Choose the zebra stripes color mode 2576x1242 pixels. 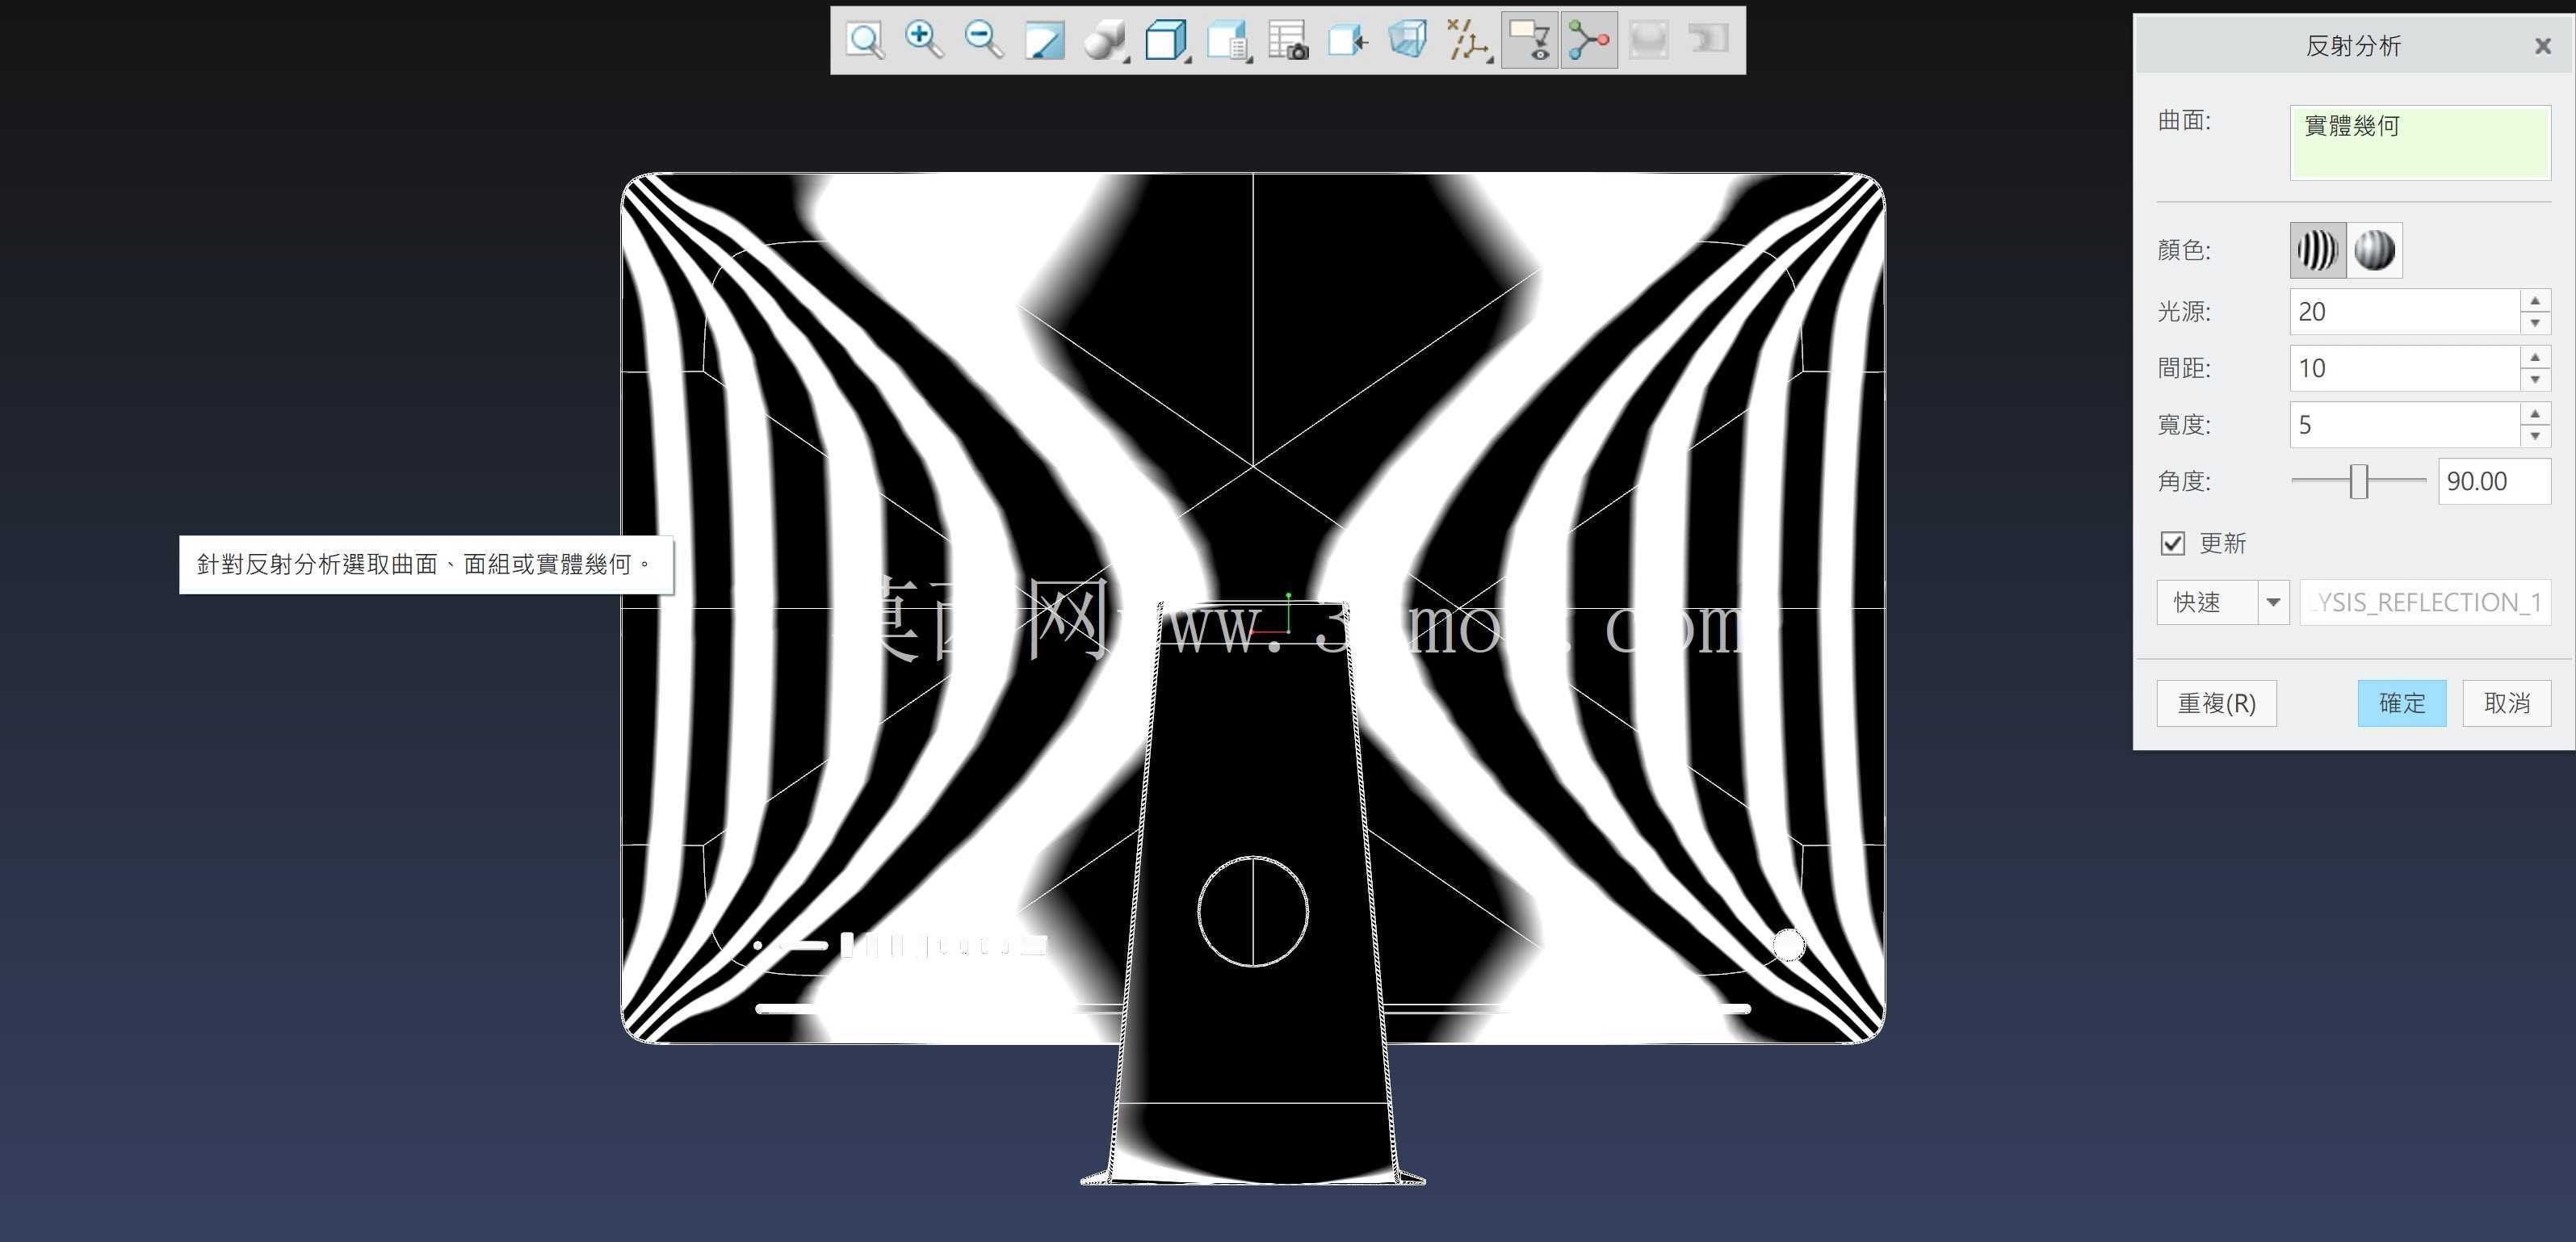[x=2317, y=250]
